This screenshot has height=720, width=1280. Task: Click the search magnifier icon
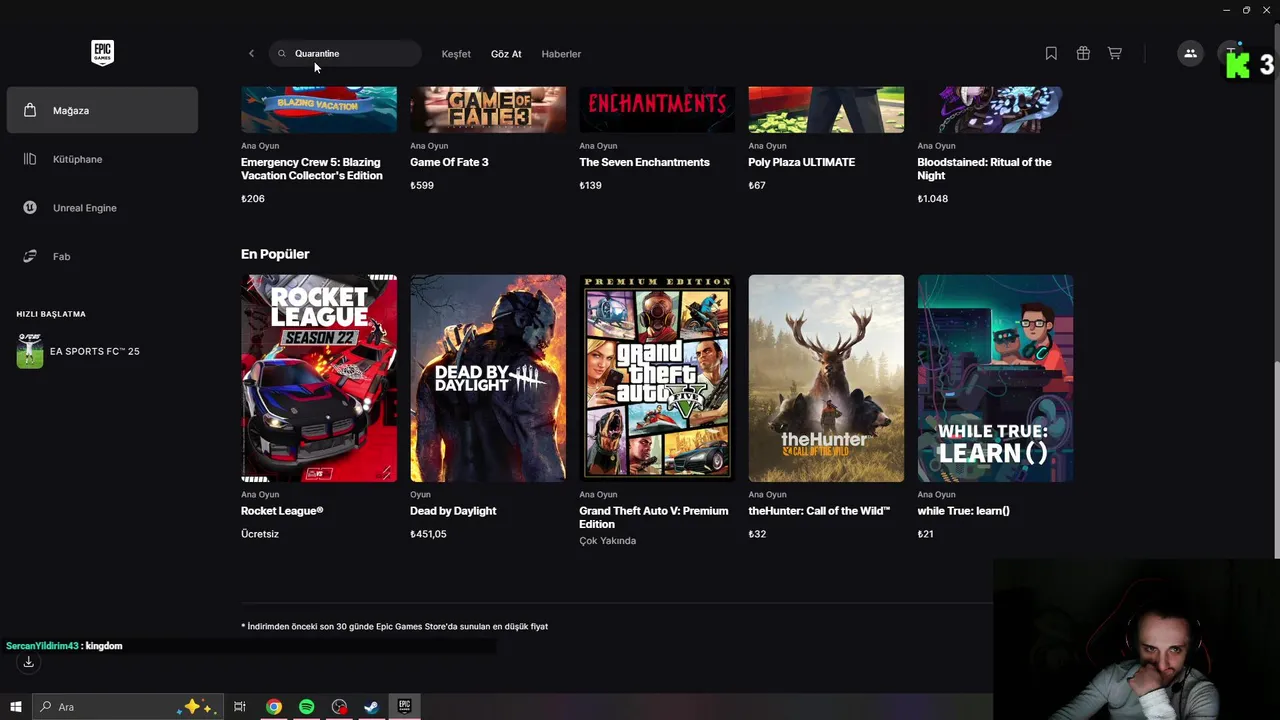click(x=282, y=54)
